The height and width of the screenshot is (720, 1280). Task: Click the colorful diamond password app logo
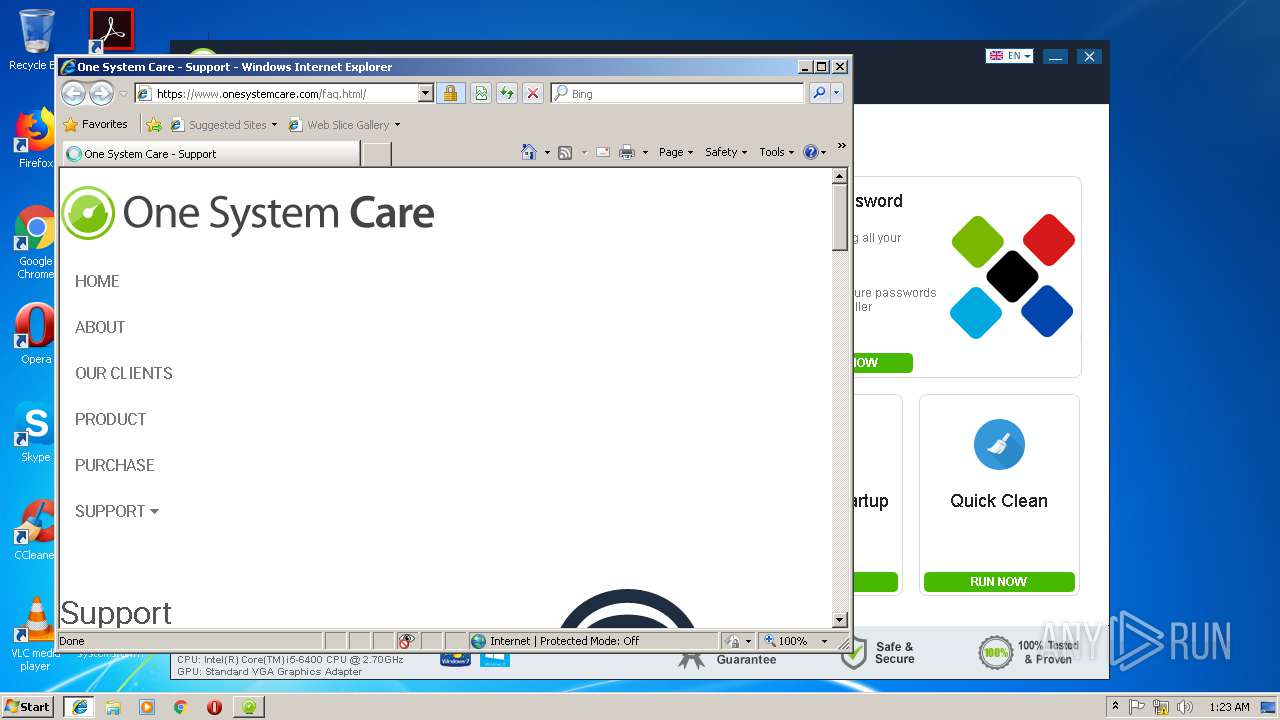tap(1012, 276)
